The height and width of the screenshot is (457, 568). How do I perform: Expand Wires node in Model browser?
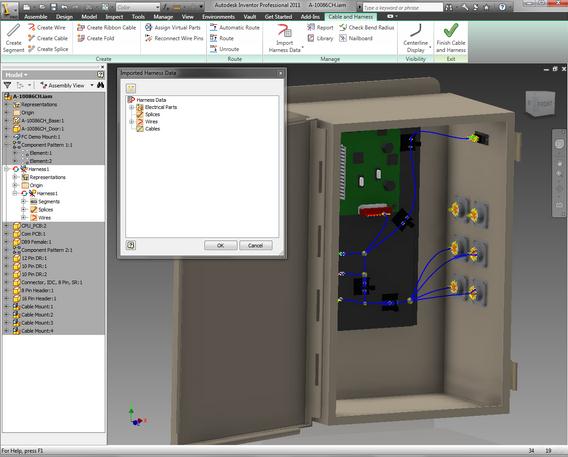[x=23, y=218]
